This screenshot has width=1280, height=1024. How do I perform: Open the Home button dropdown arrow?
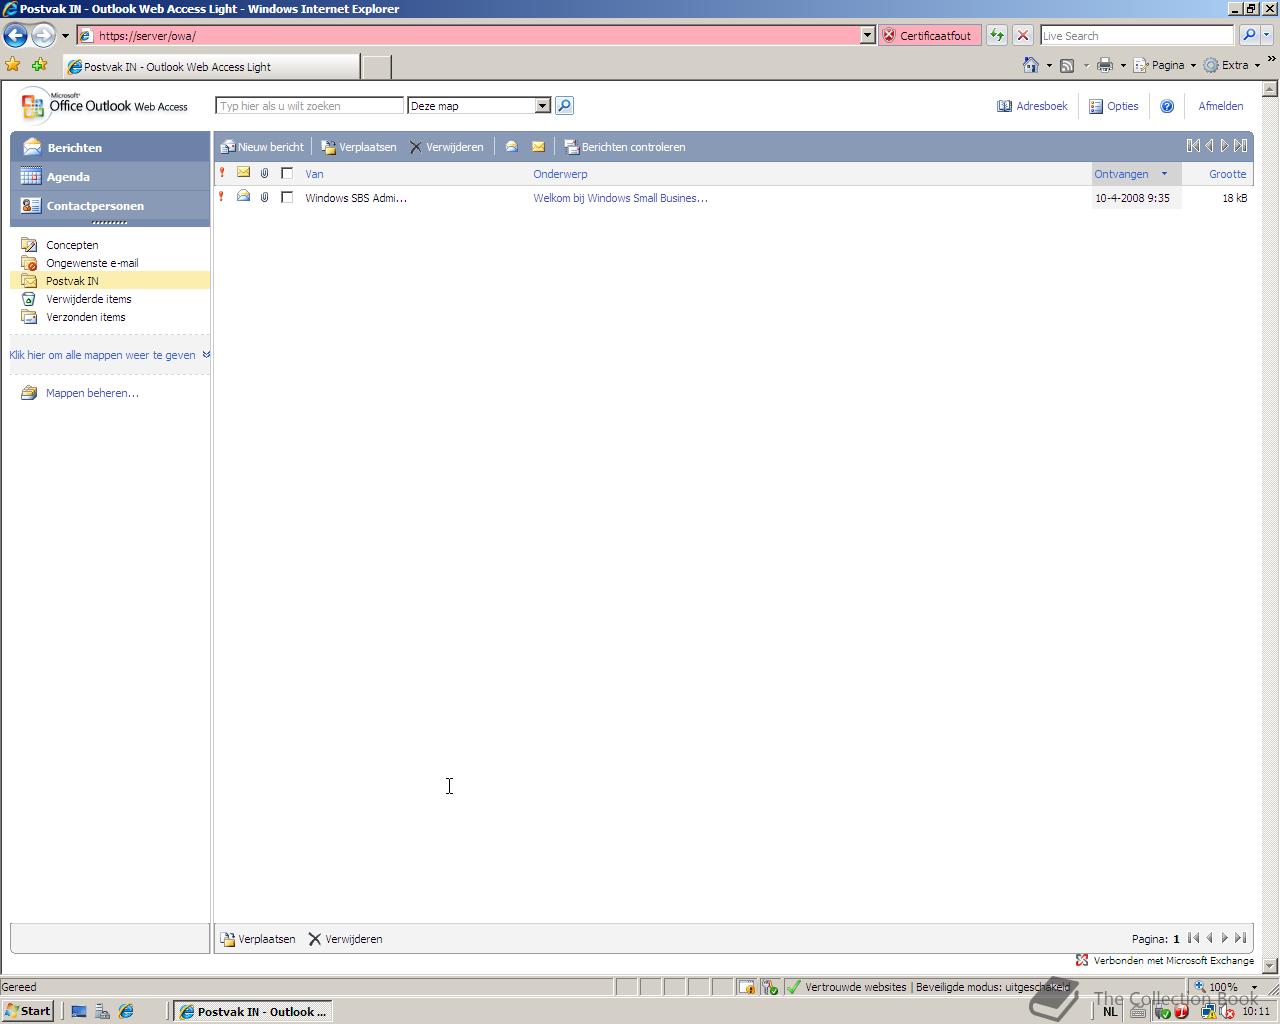pyautogui.click(x=1049, y=65)
